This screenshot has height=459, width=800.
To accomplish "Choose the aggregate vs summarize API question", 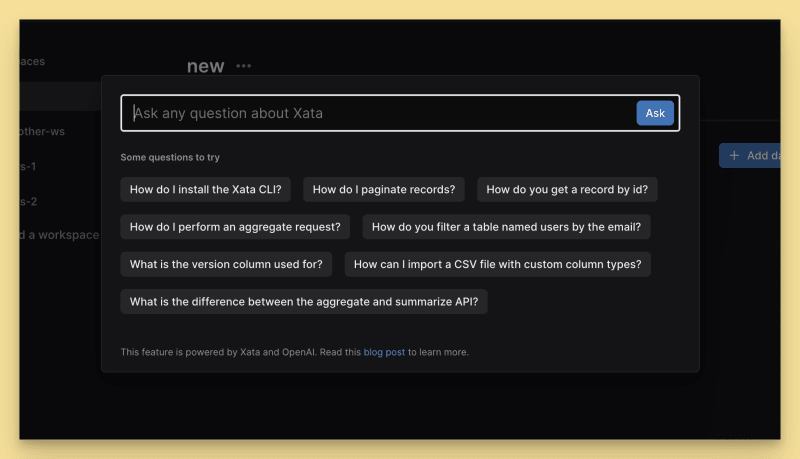I will (304, 301).
